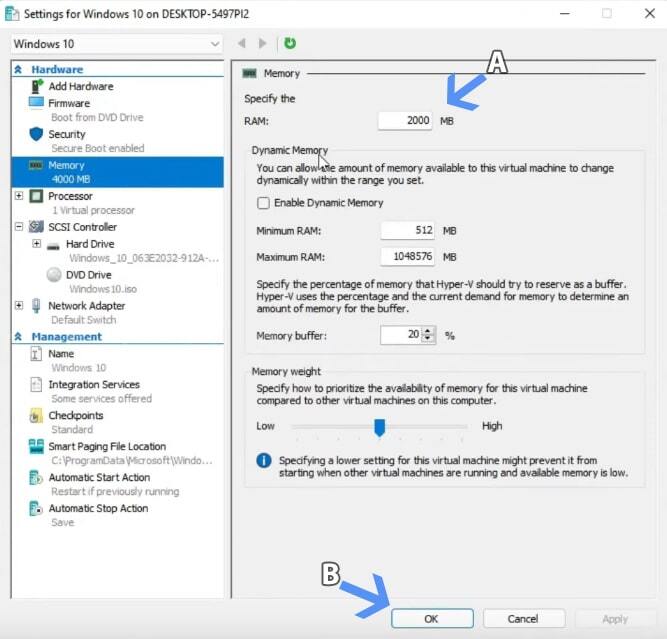Screen dimensions: 667x639
Task: Select Integration Services
Action: click(94, 385)
